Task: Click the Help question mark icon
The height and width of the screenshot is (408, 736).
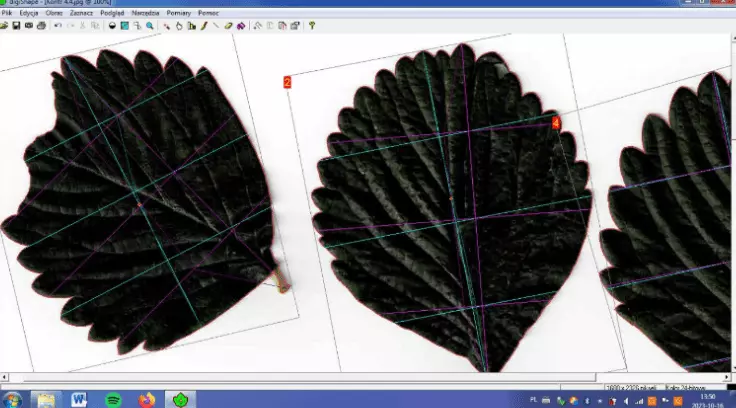Action: point(311,25)
